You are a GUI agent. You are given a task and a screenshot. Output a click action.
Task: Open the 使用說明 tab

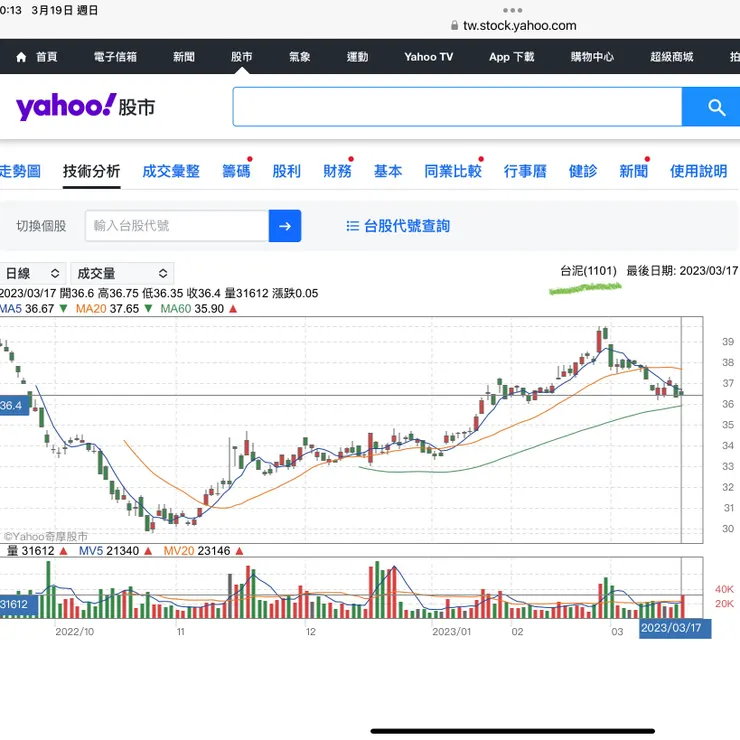point(698,171)
